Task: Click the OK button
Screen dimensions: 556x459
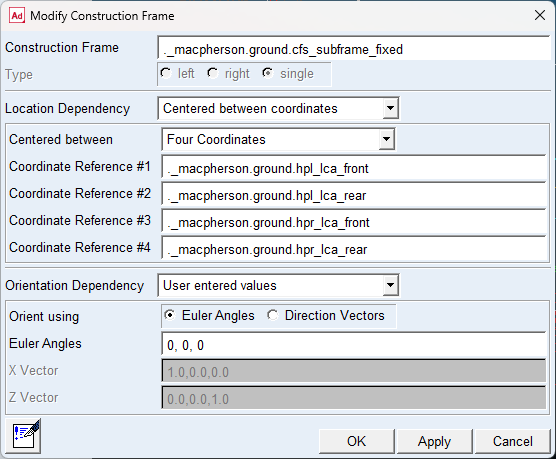Action: click(x=356, y=441)
